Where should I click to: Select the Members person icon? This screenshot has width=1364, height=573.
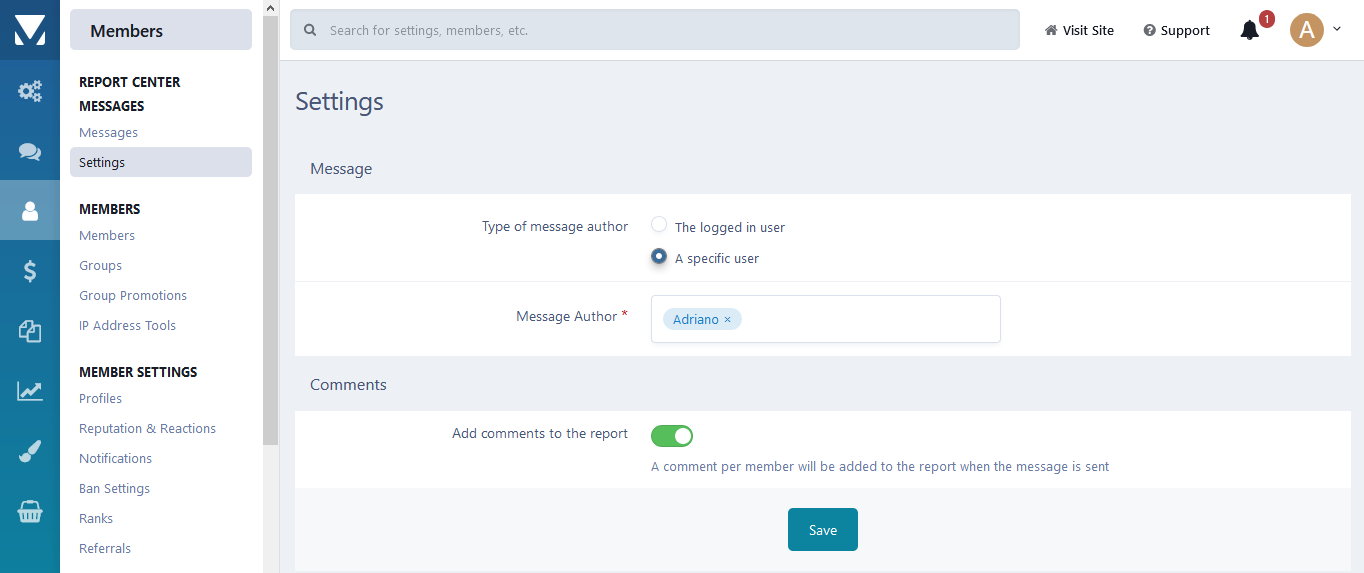30,211
